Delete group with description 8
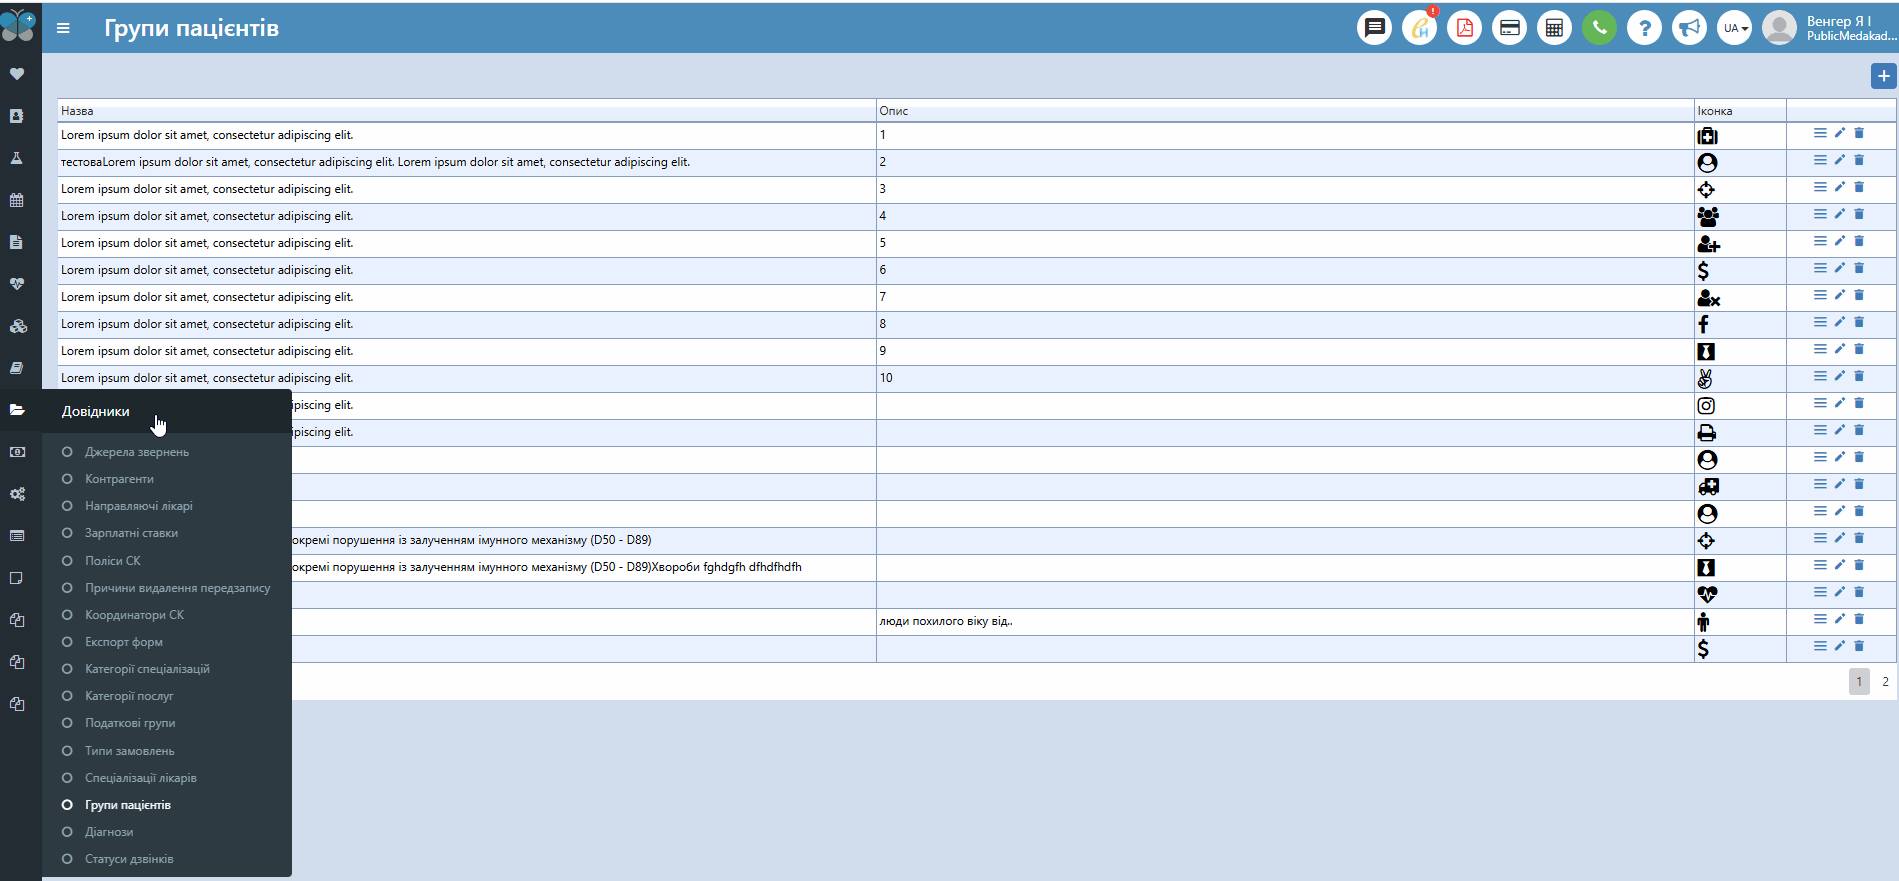The image size is (1899, 881). (1859, 322)
